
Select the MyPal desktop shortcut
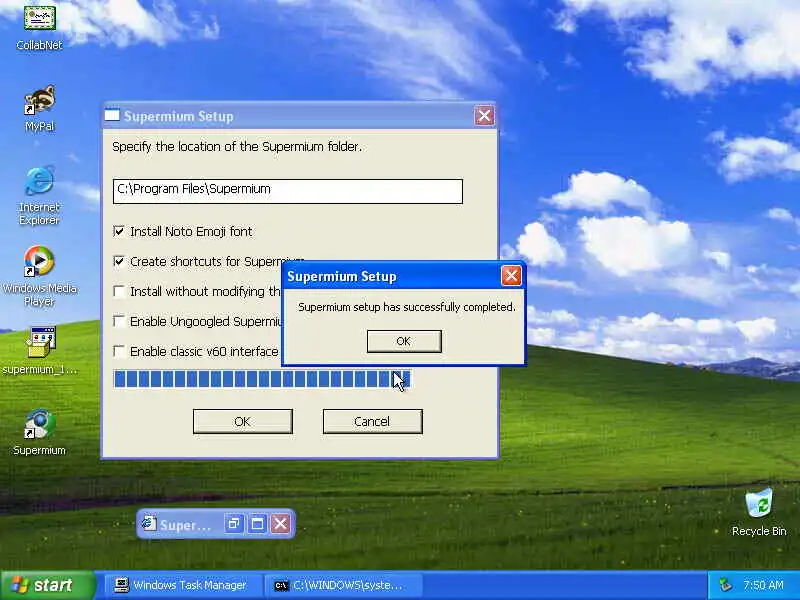pyautogui.click(x=39, y=108)
